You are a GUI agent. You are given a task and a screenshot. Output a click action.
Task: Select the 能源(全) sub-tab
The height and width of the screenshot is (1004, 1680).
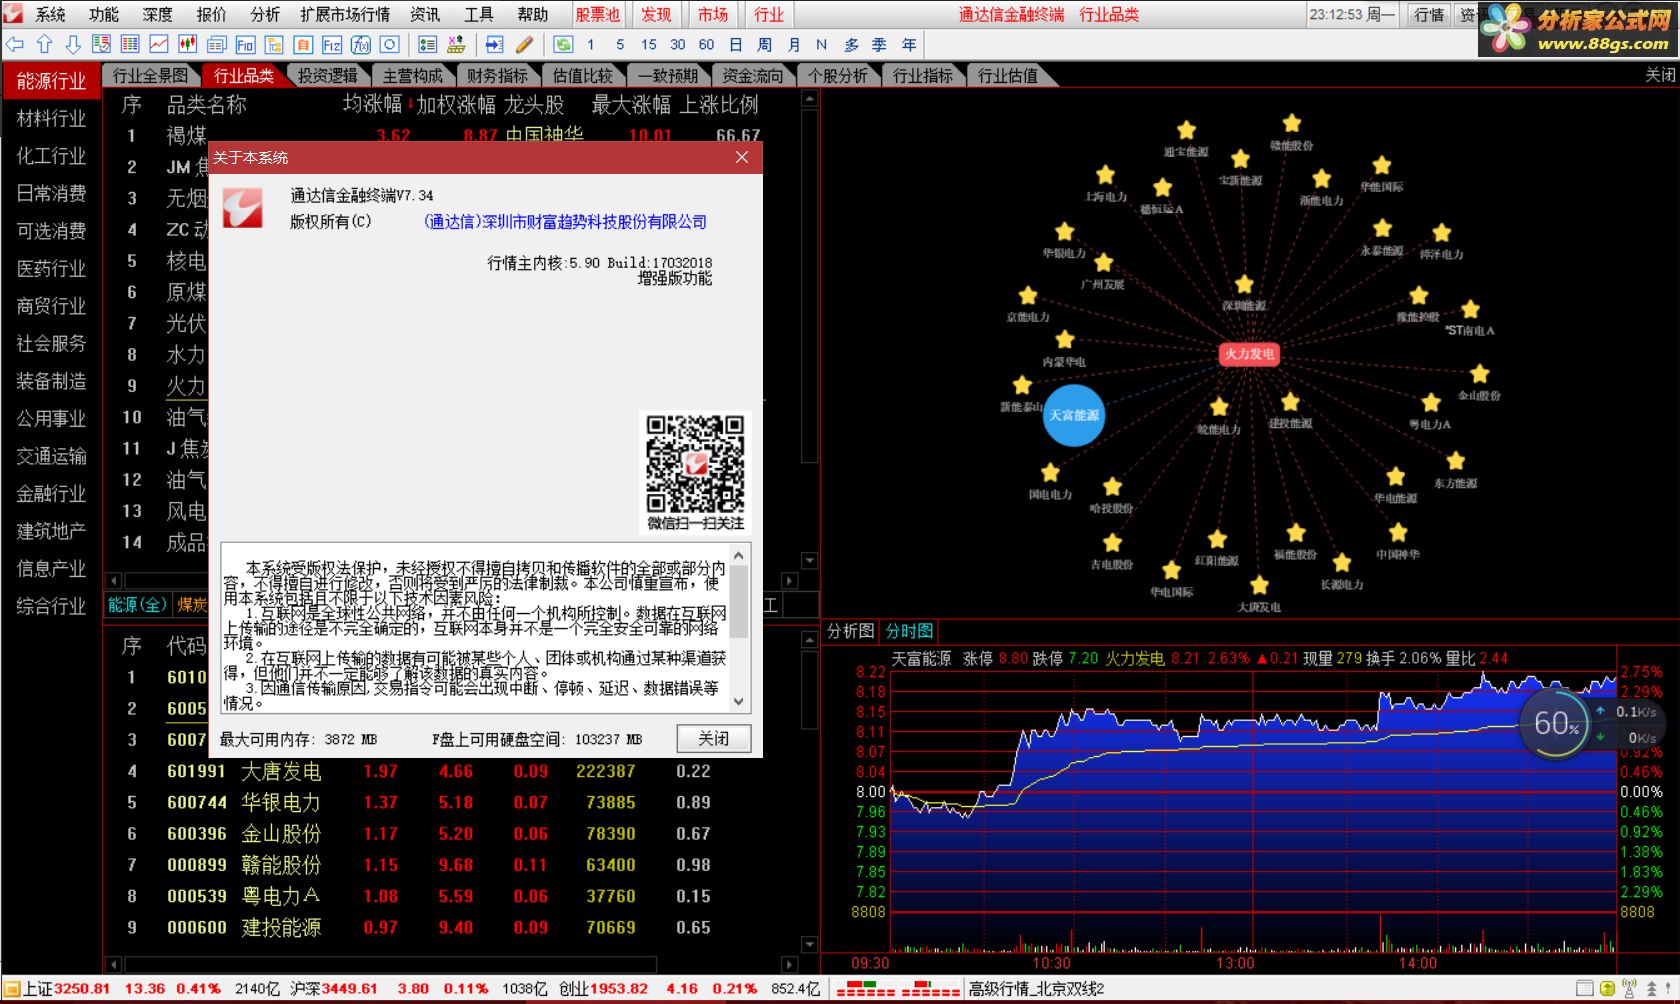pos(137,604)
